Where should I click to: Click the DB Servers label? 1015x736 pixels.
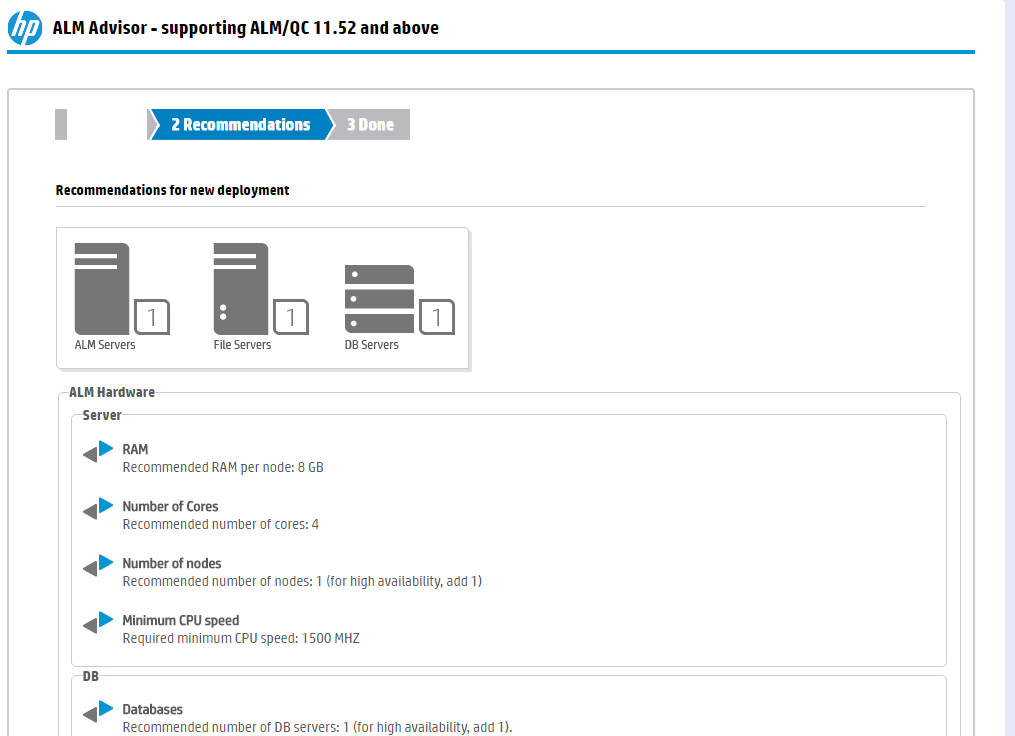(x=372, y=345)
